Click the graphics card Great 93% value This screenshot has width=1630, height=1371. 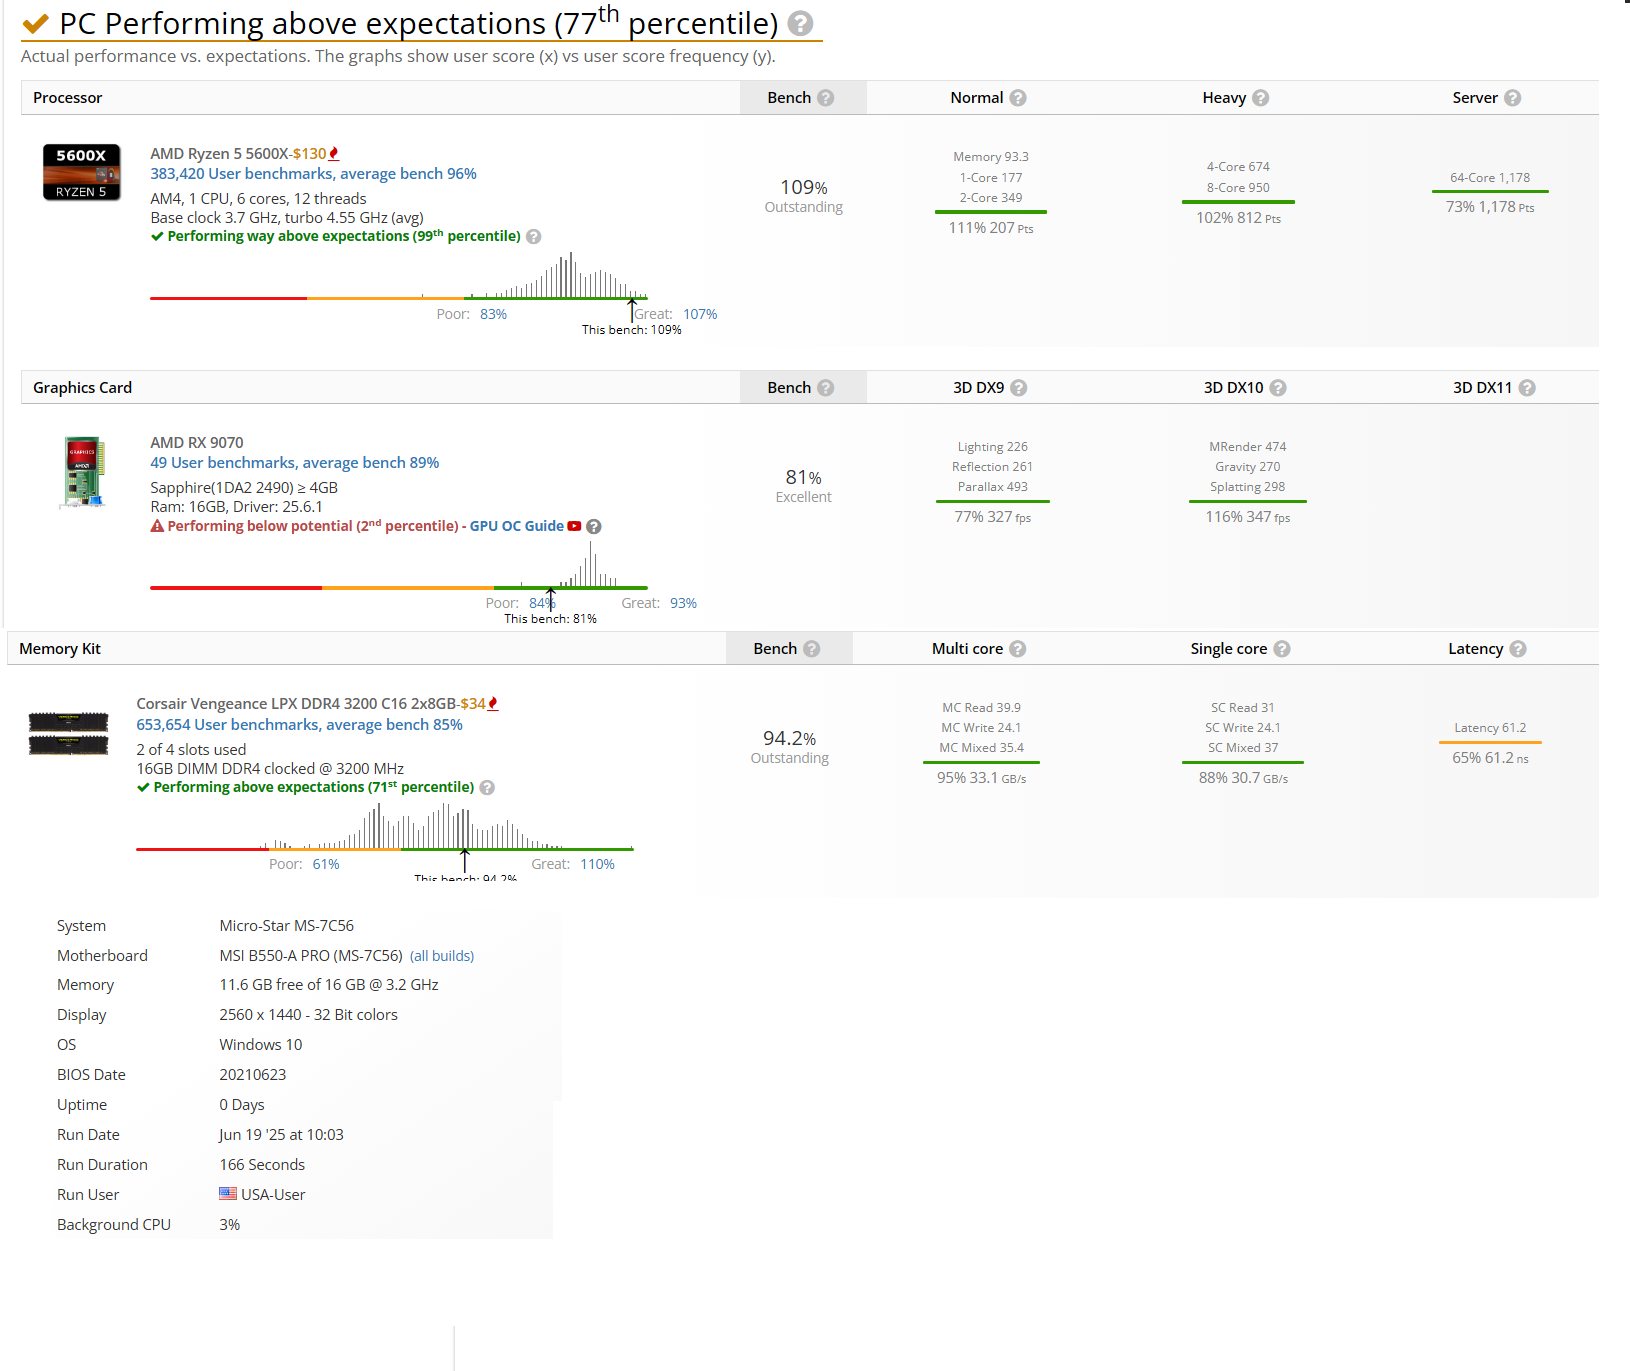coord(683,603)
